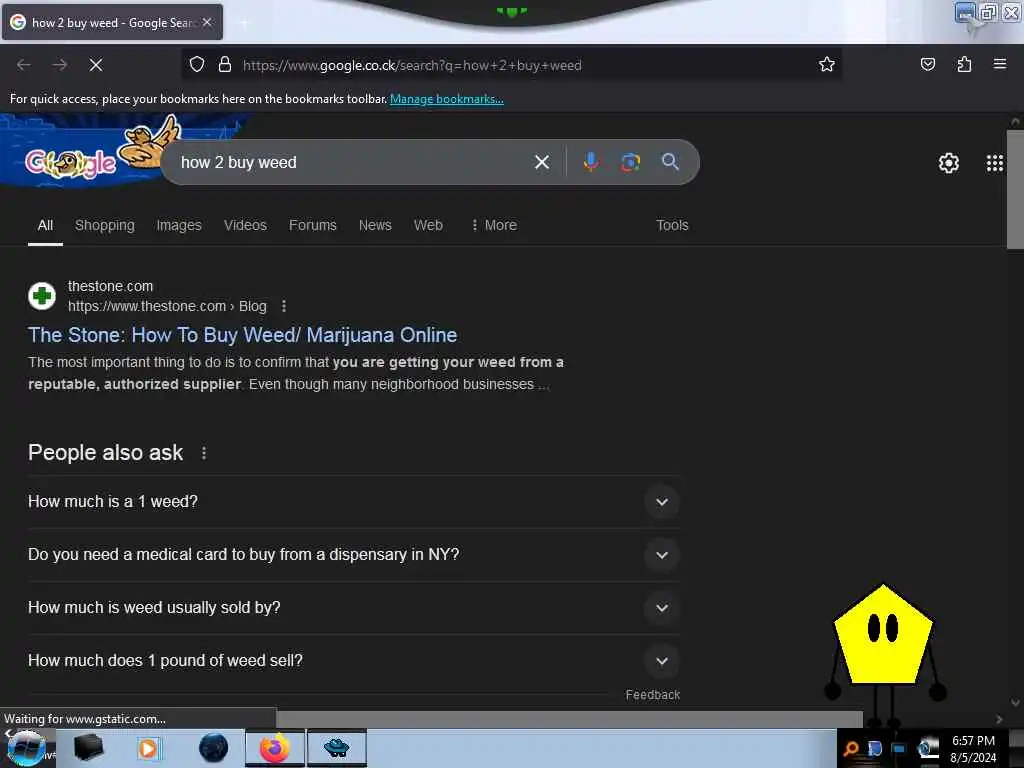This screenshot has width=1024, height=768.
Task: Click the thestone.com favicon green cross
Action: click(42, 296)
